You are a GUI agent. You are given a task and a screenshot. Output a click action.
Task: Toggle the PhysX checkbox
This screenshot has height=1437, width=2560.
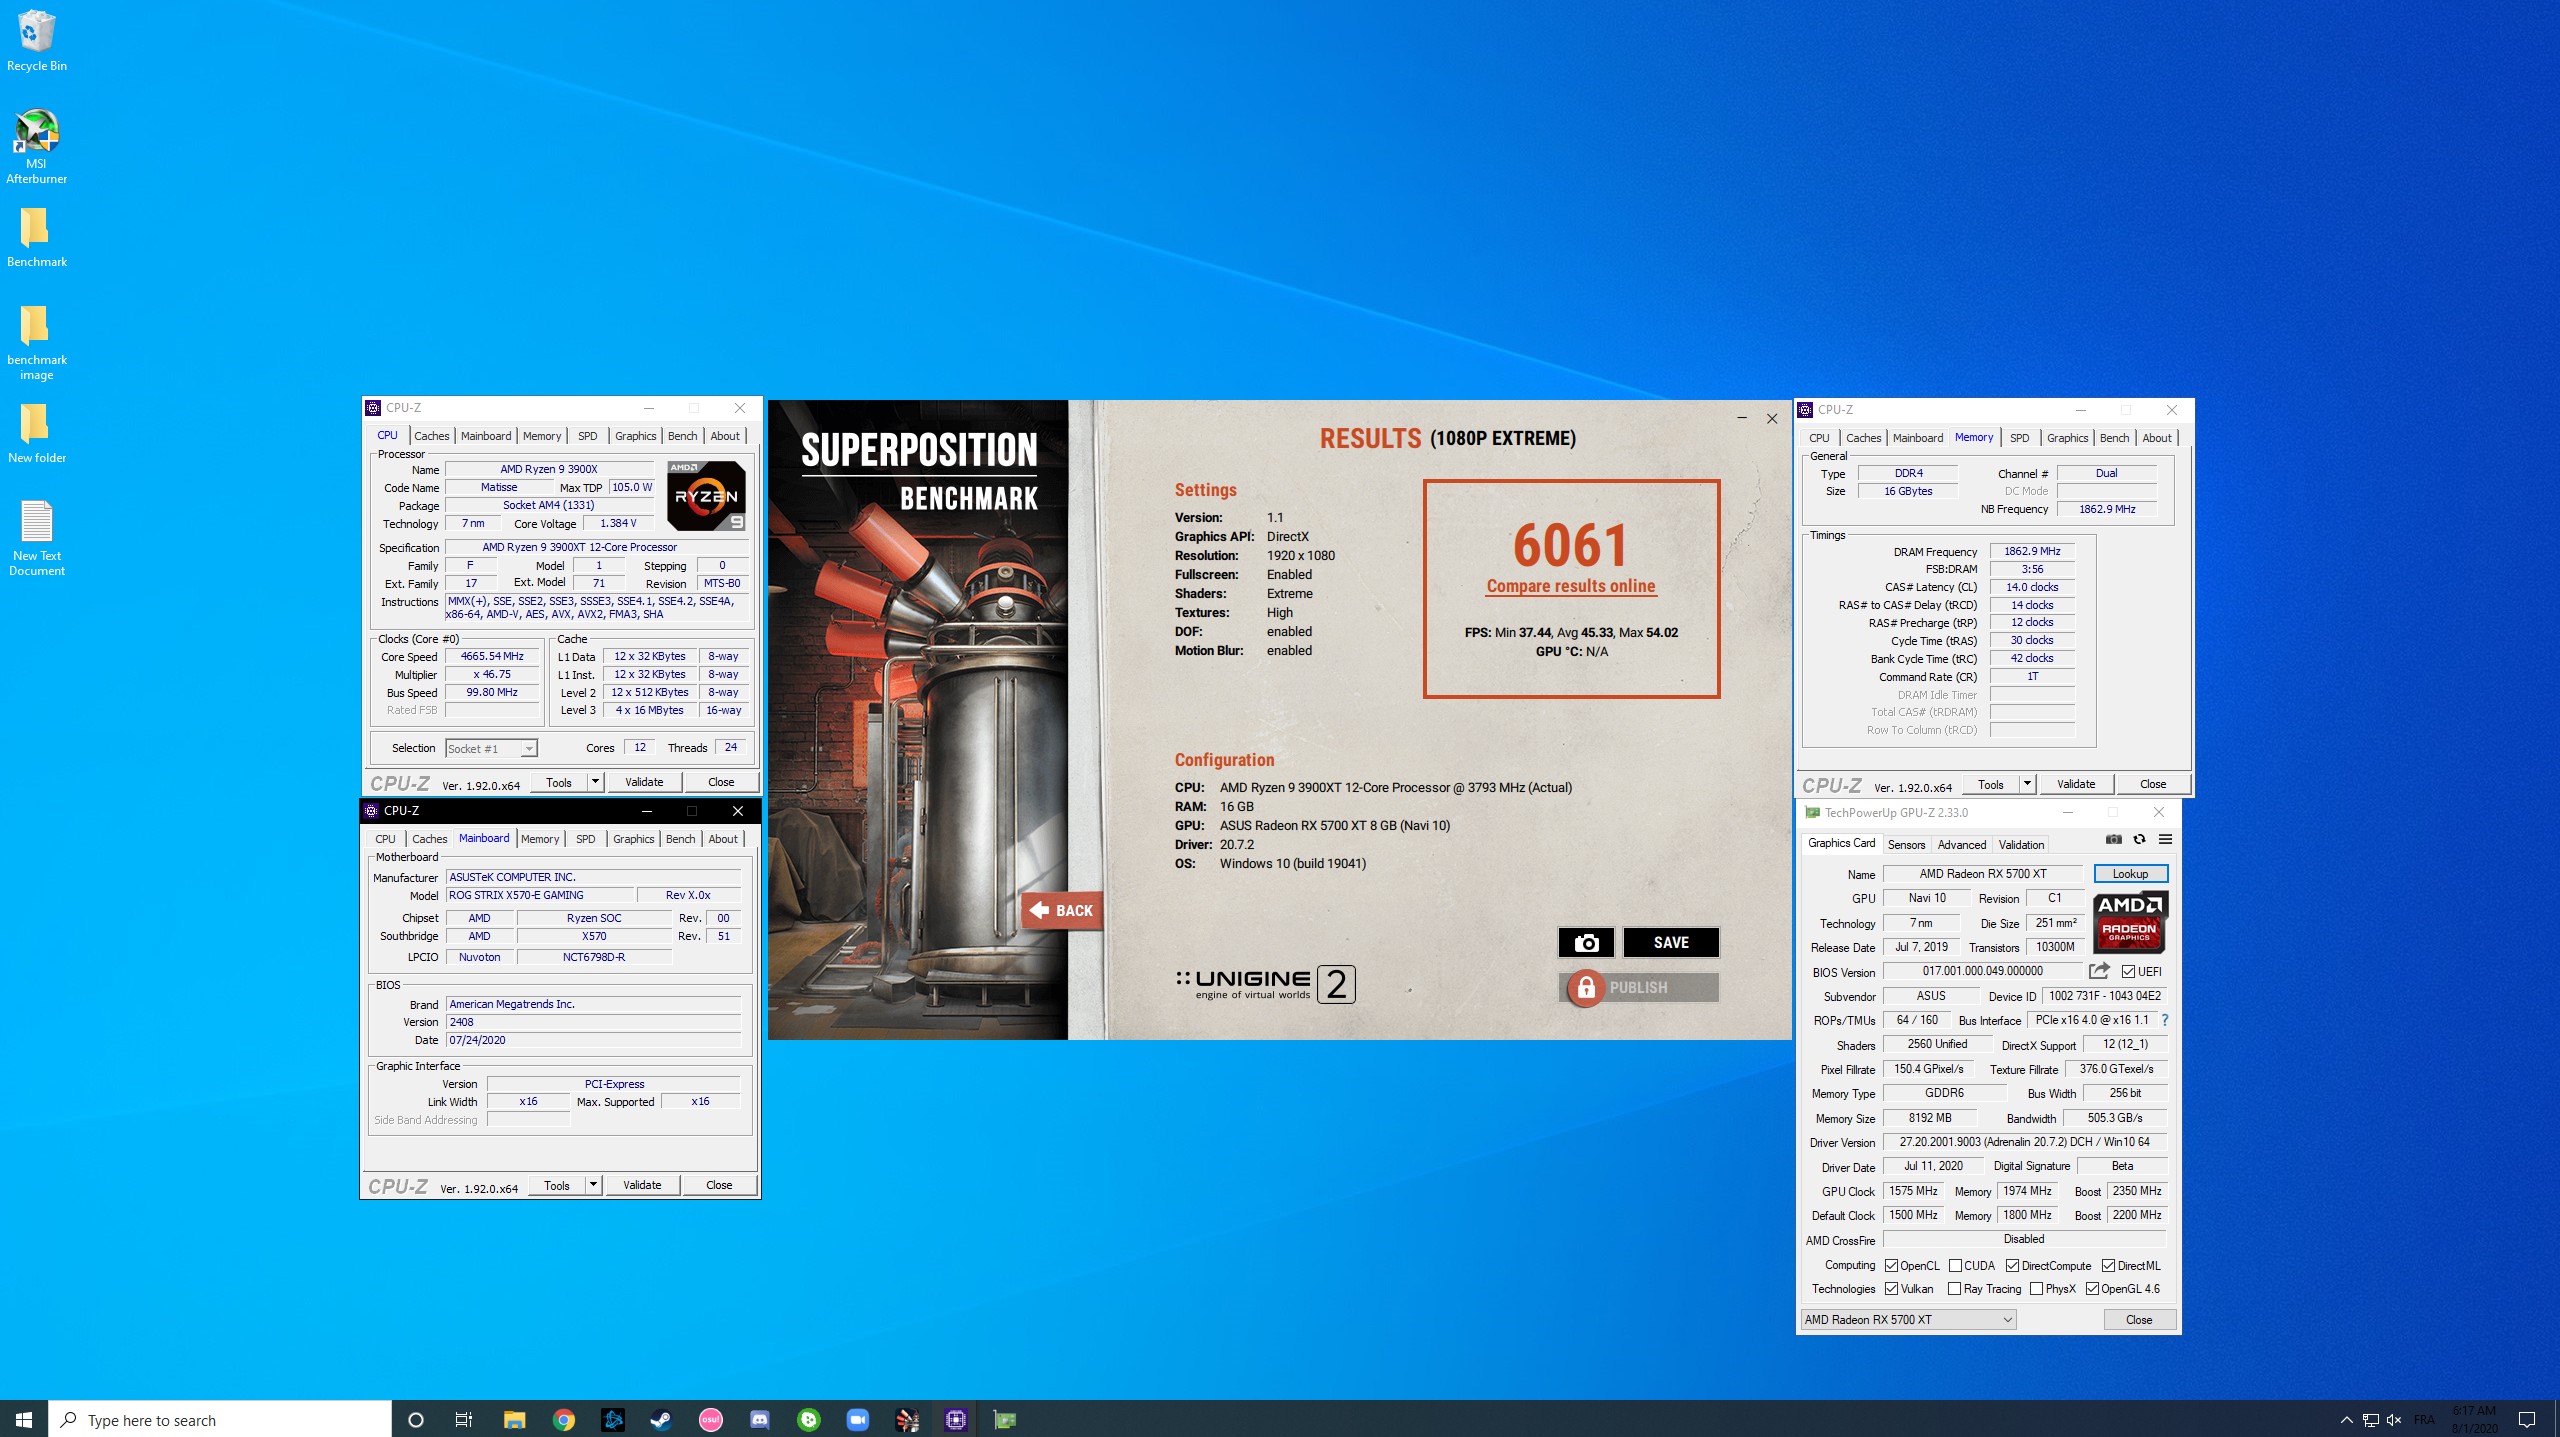(x=2037, y=1289)
